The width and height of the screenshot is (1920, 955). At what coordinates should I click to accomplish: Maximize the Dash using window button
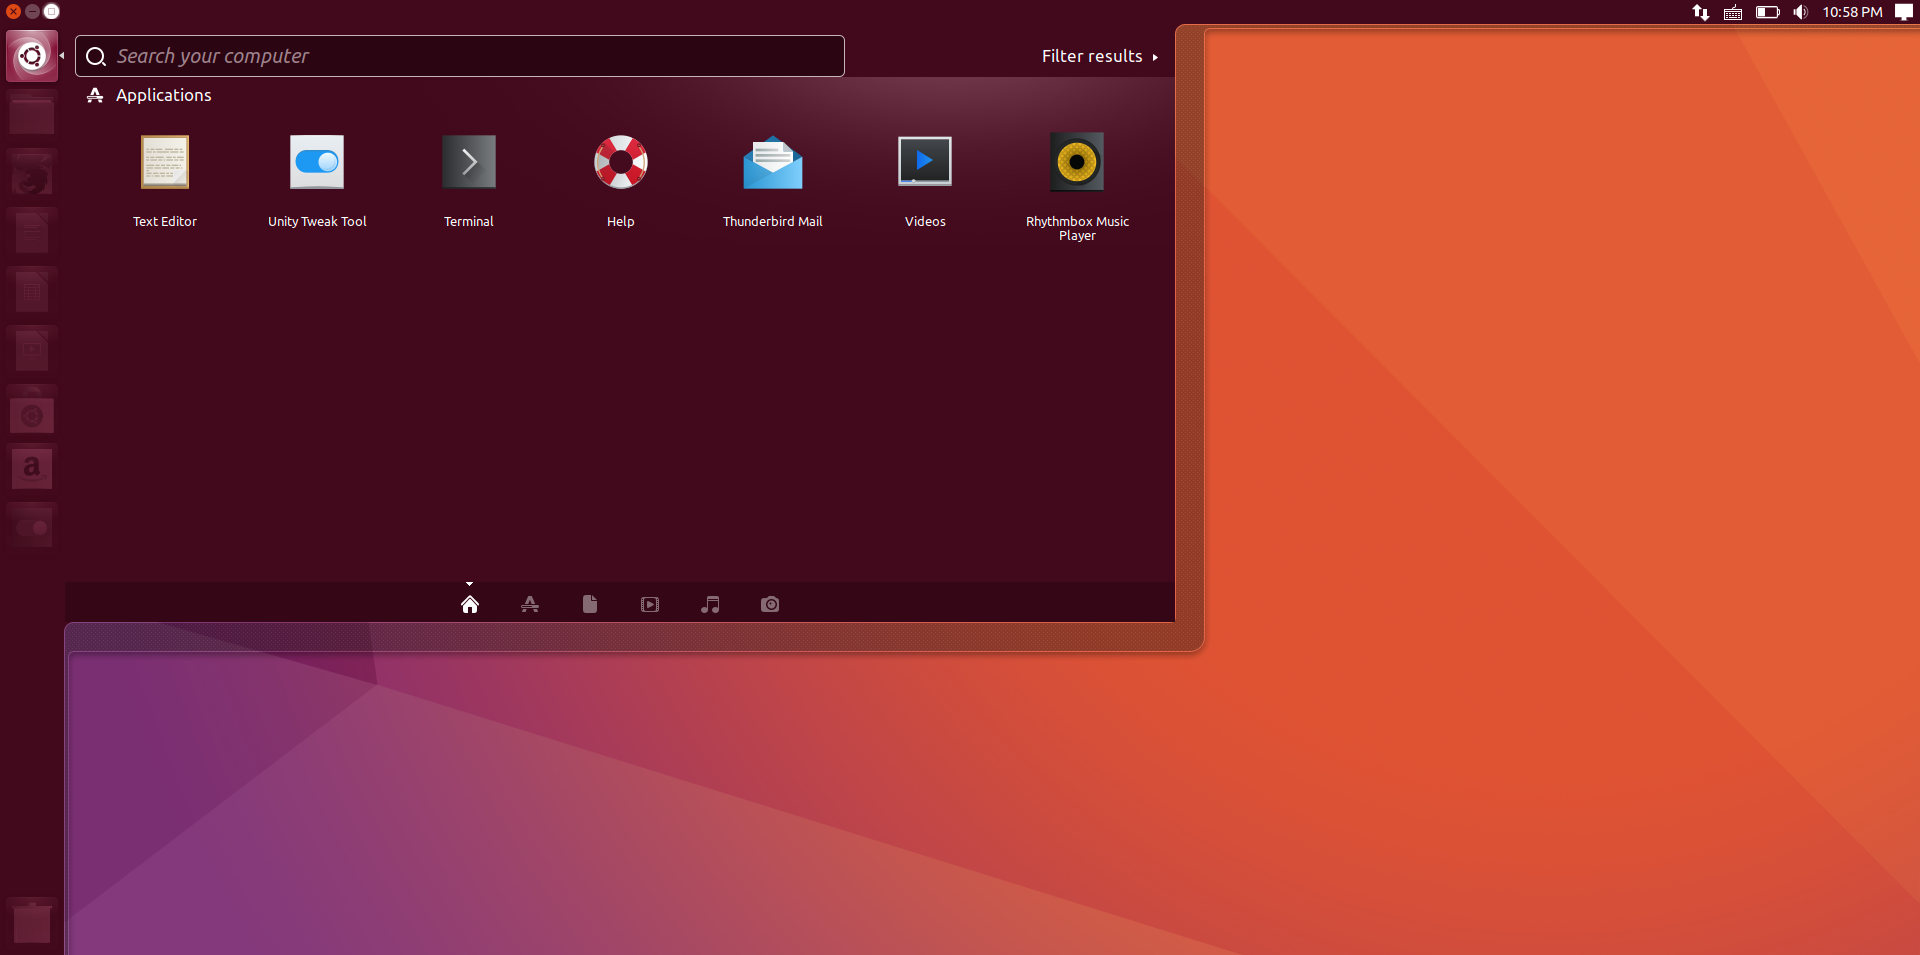[x=52, y=11]
